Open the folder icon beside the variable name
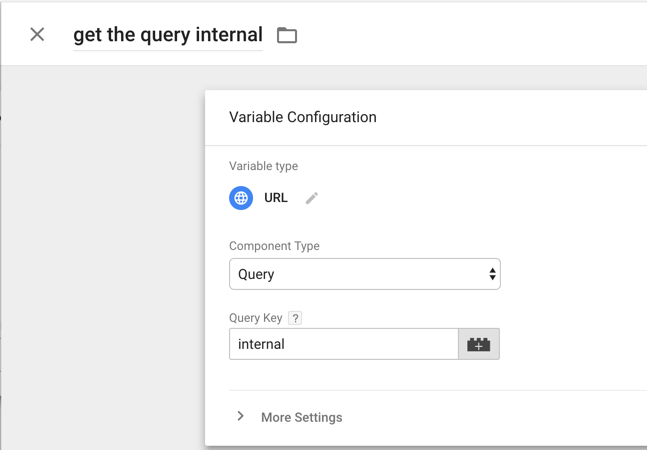647x450 pixels. (287, 35)
